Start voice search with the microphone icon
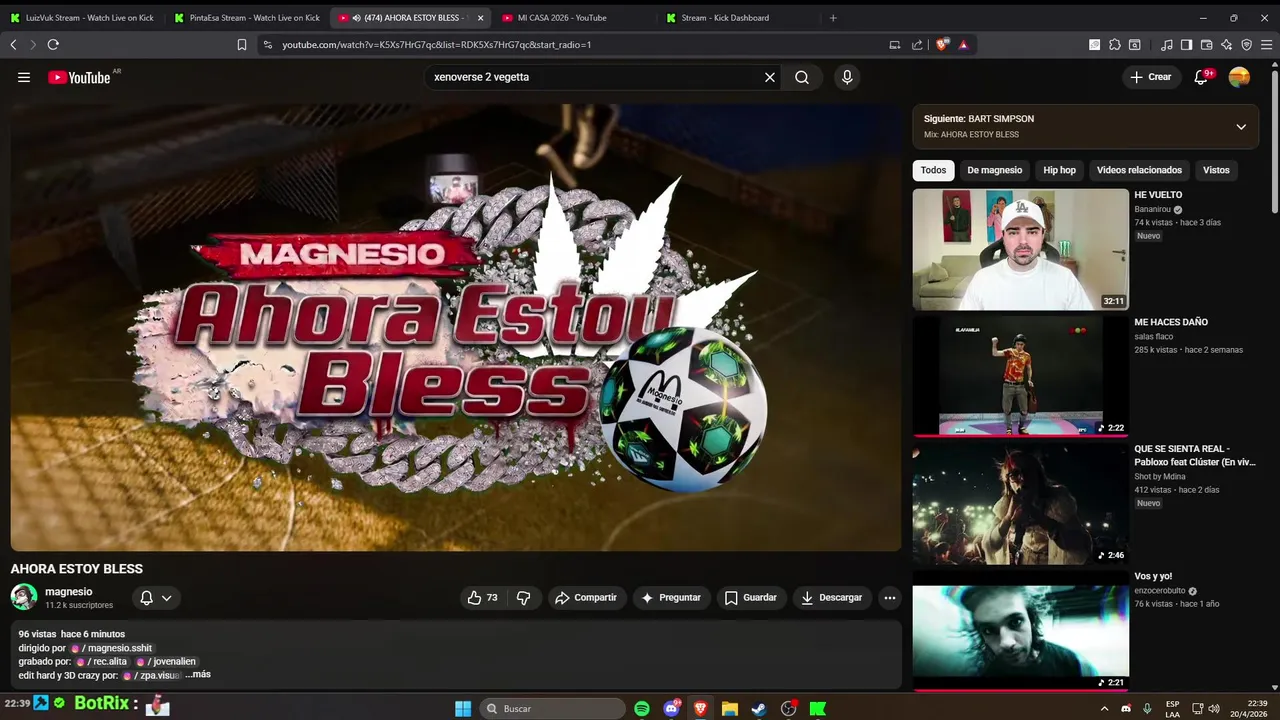 pos(847,77)
